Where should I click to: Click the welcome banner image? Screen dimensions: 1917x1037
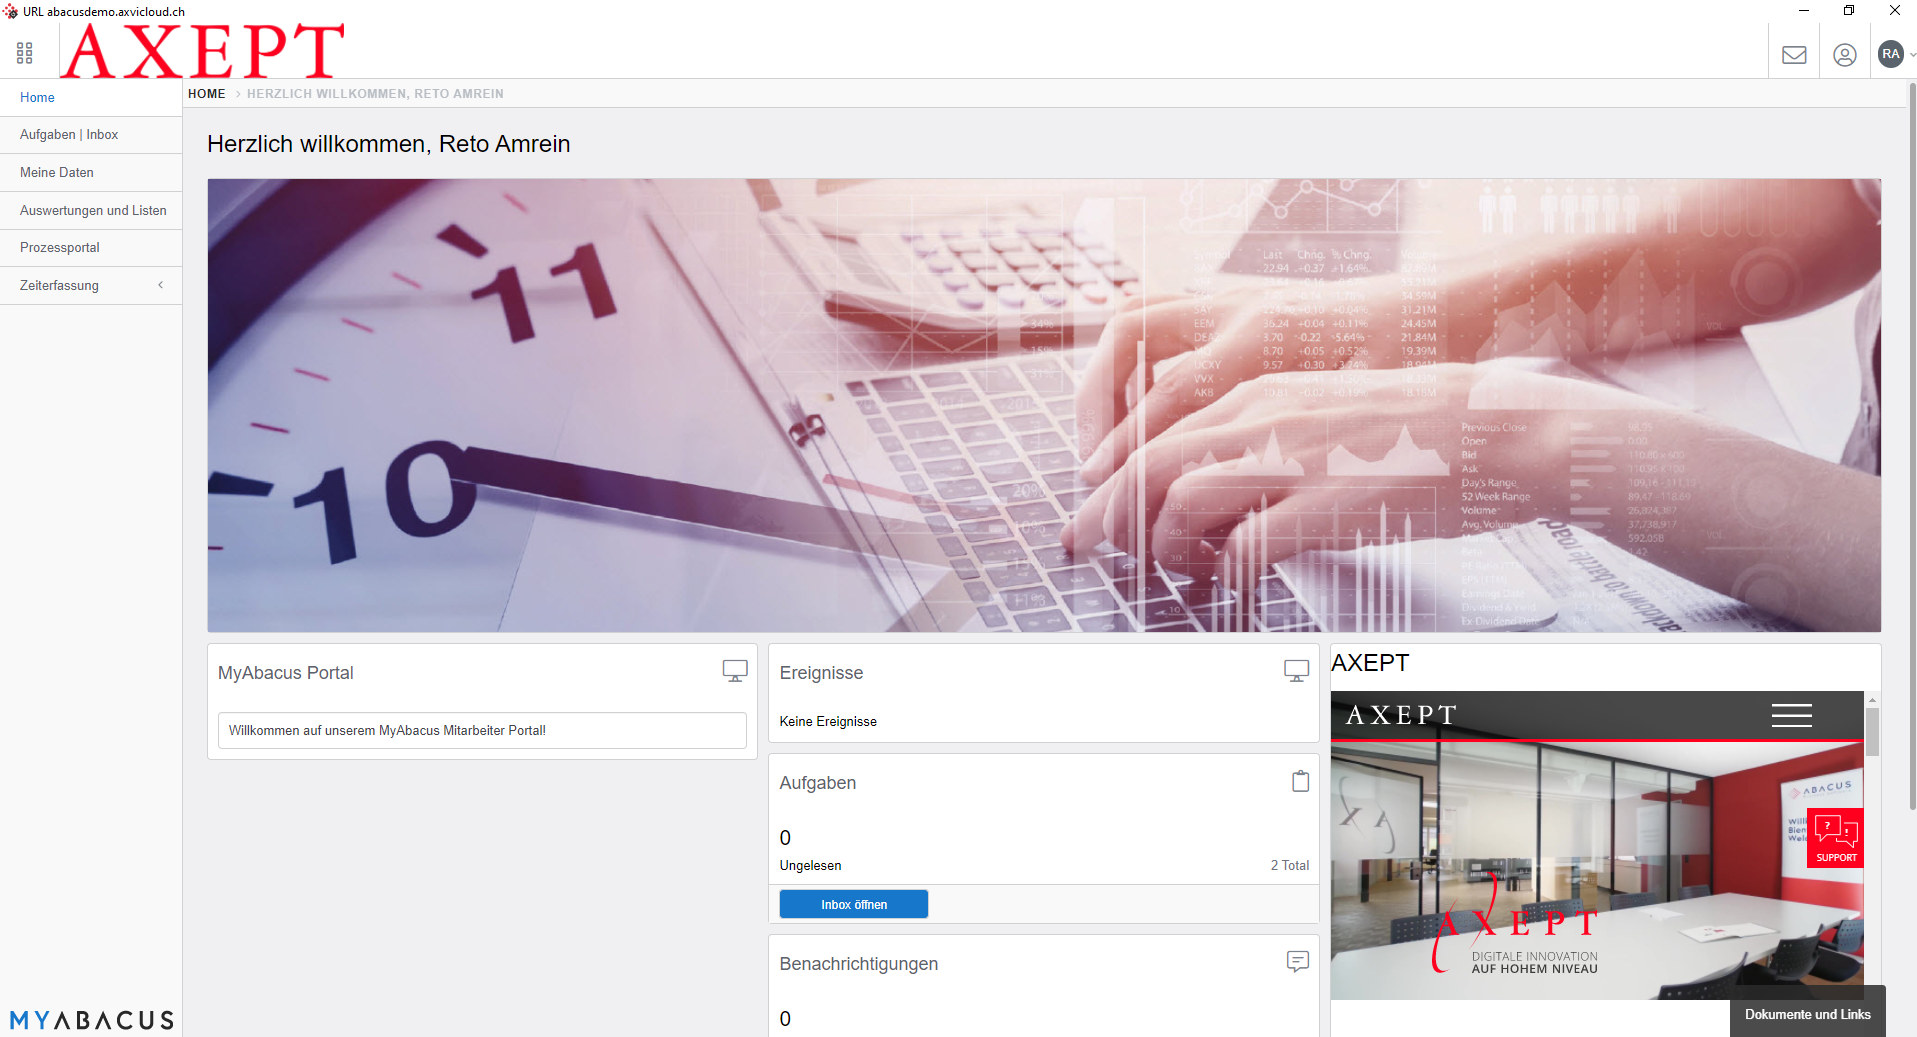(1044, 405)
